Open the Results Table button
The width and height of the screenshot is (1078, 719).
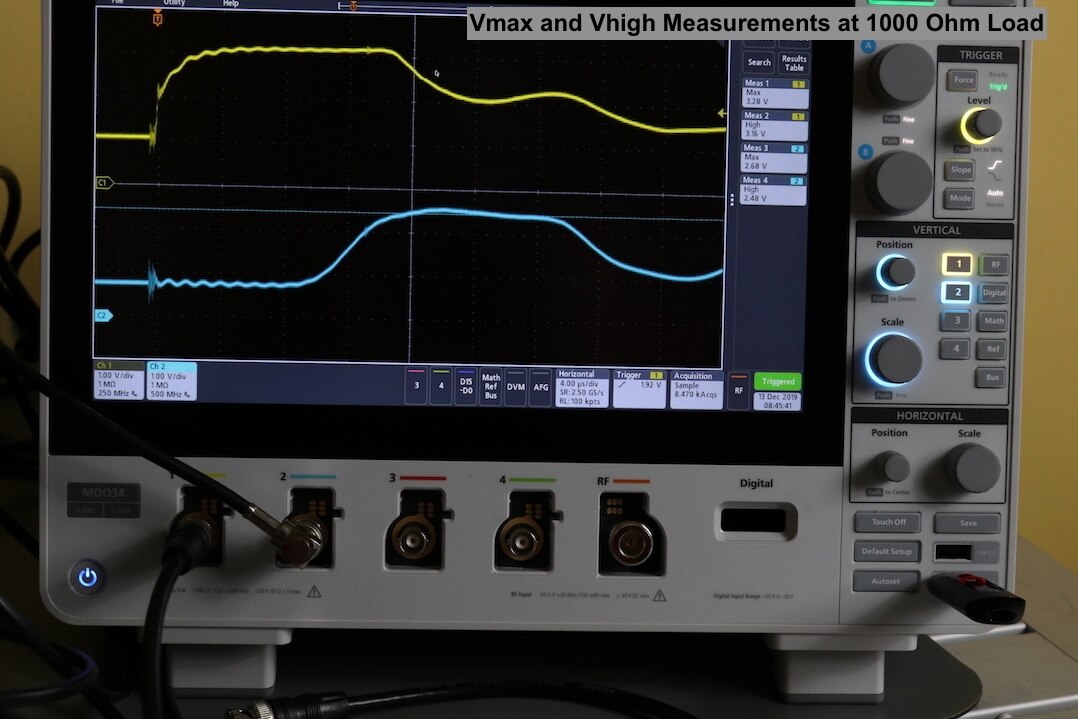794,63
